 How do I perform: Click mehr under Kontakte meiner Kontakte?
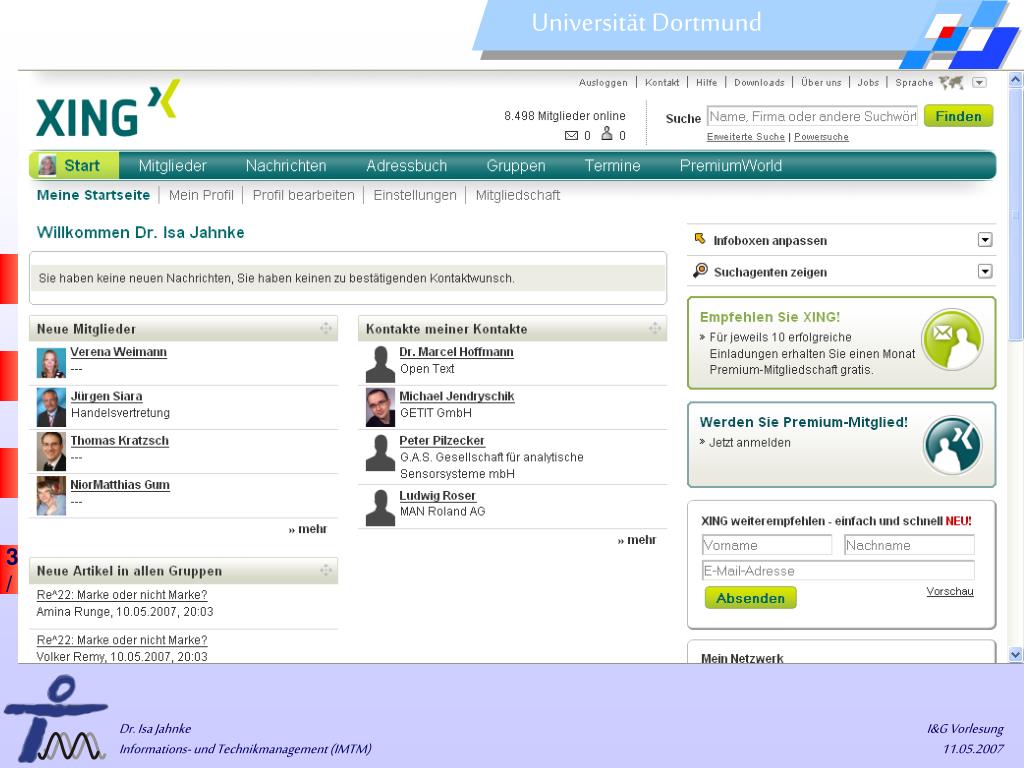[637, 539]
